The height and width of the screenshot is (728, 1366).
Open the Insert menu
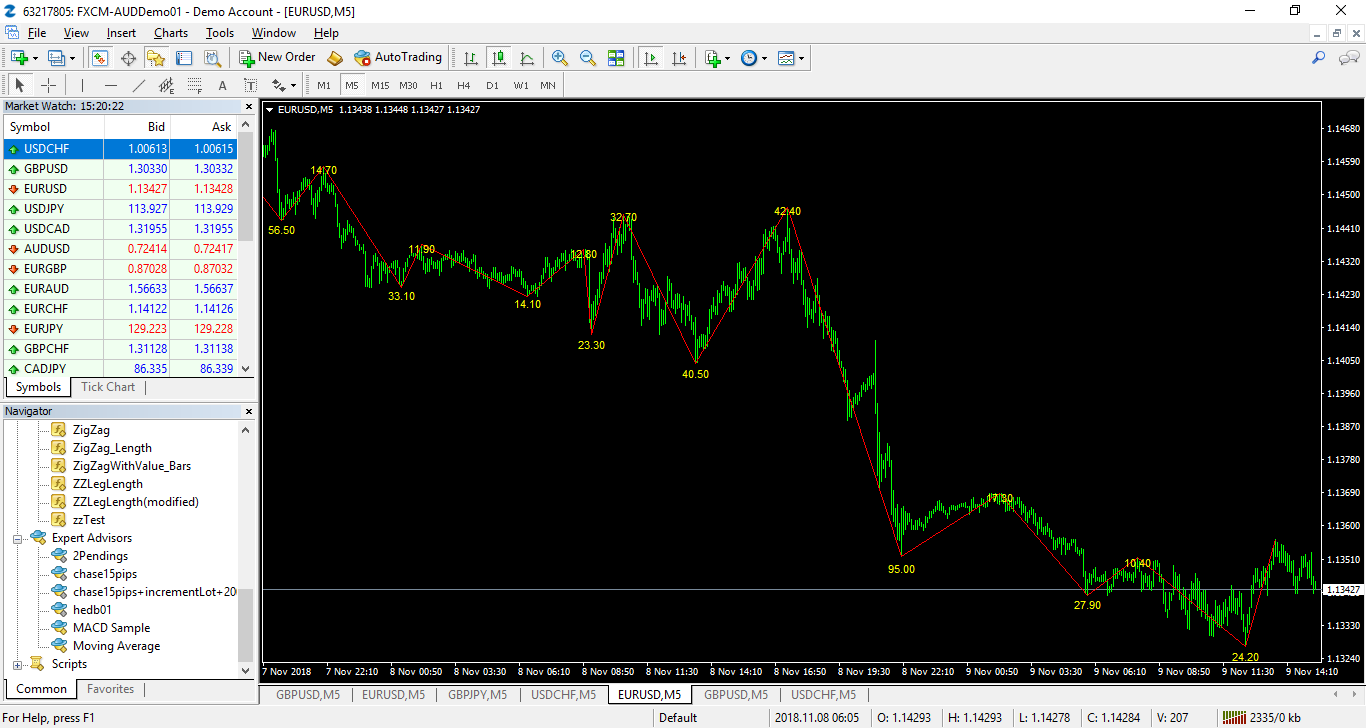tap(121, 33)
